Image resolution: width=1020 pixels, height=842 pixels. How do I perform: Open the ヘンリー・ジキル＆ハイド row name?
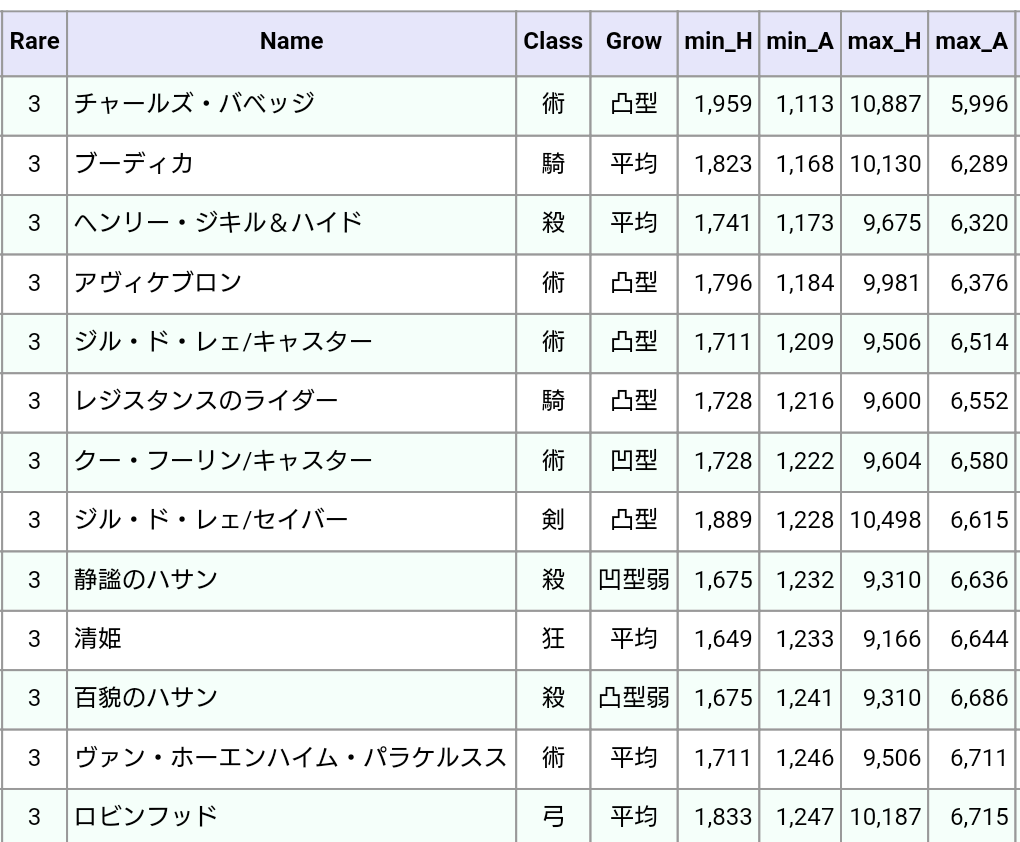[218, 223]
